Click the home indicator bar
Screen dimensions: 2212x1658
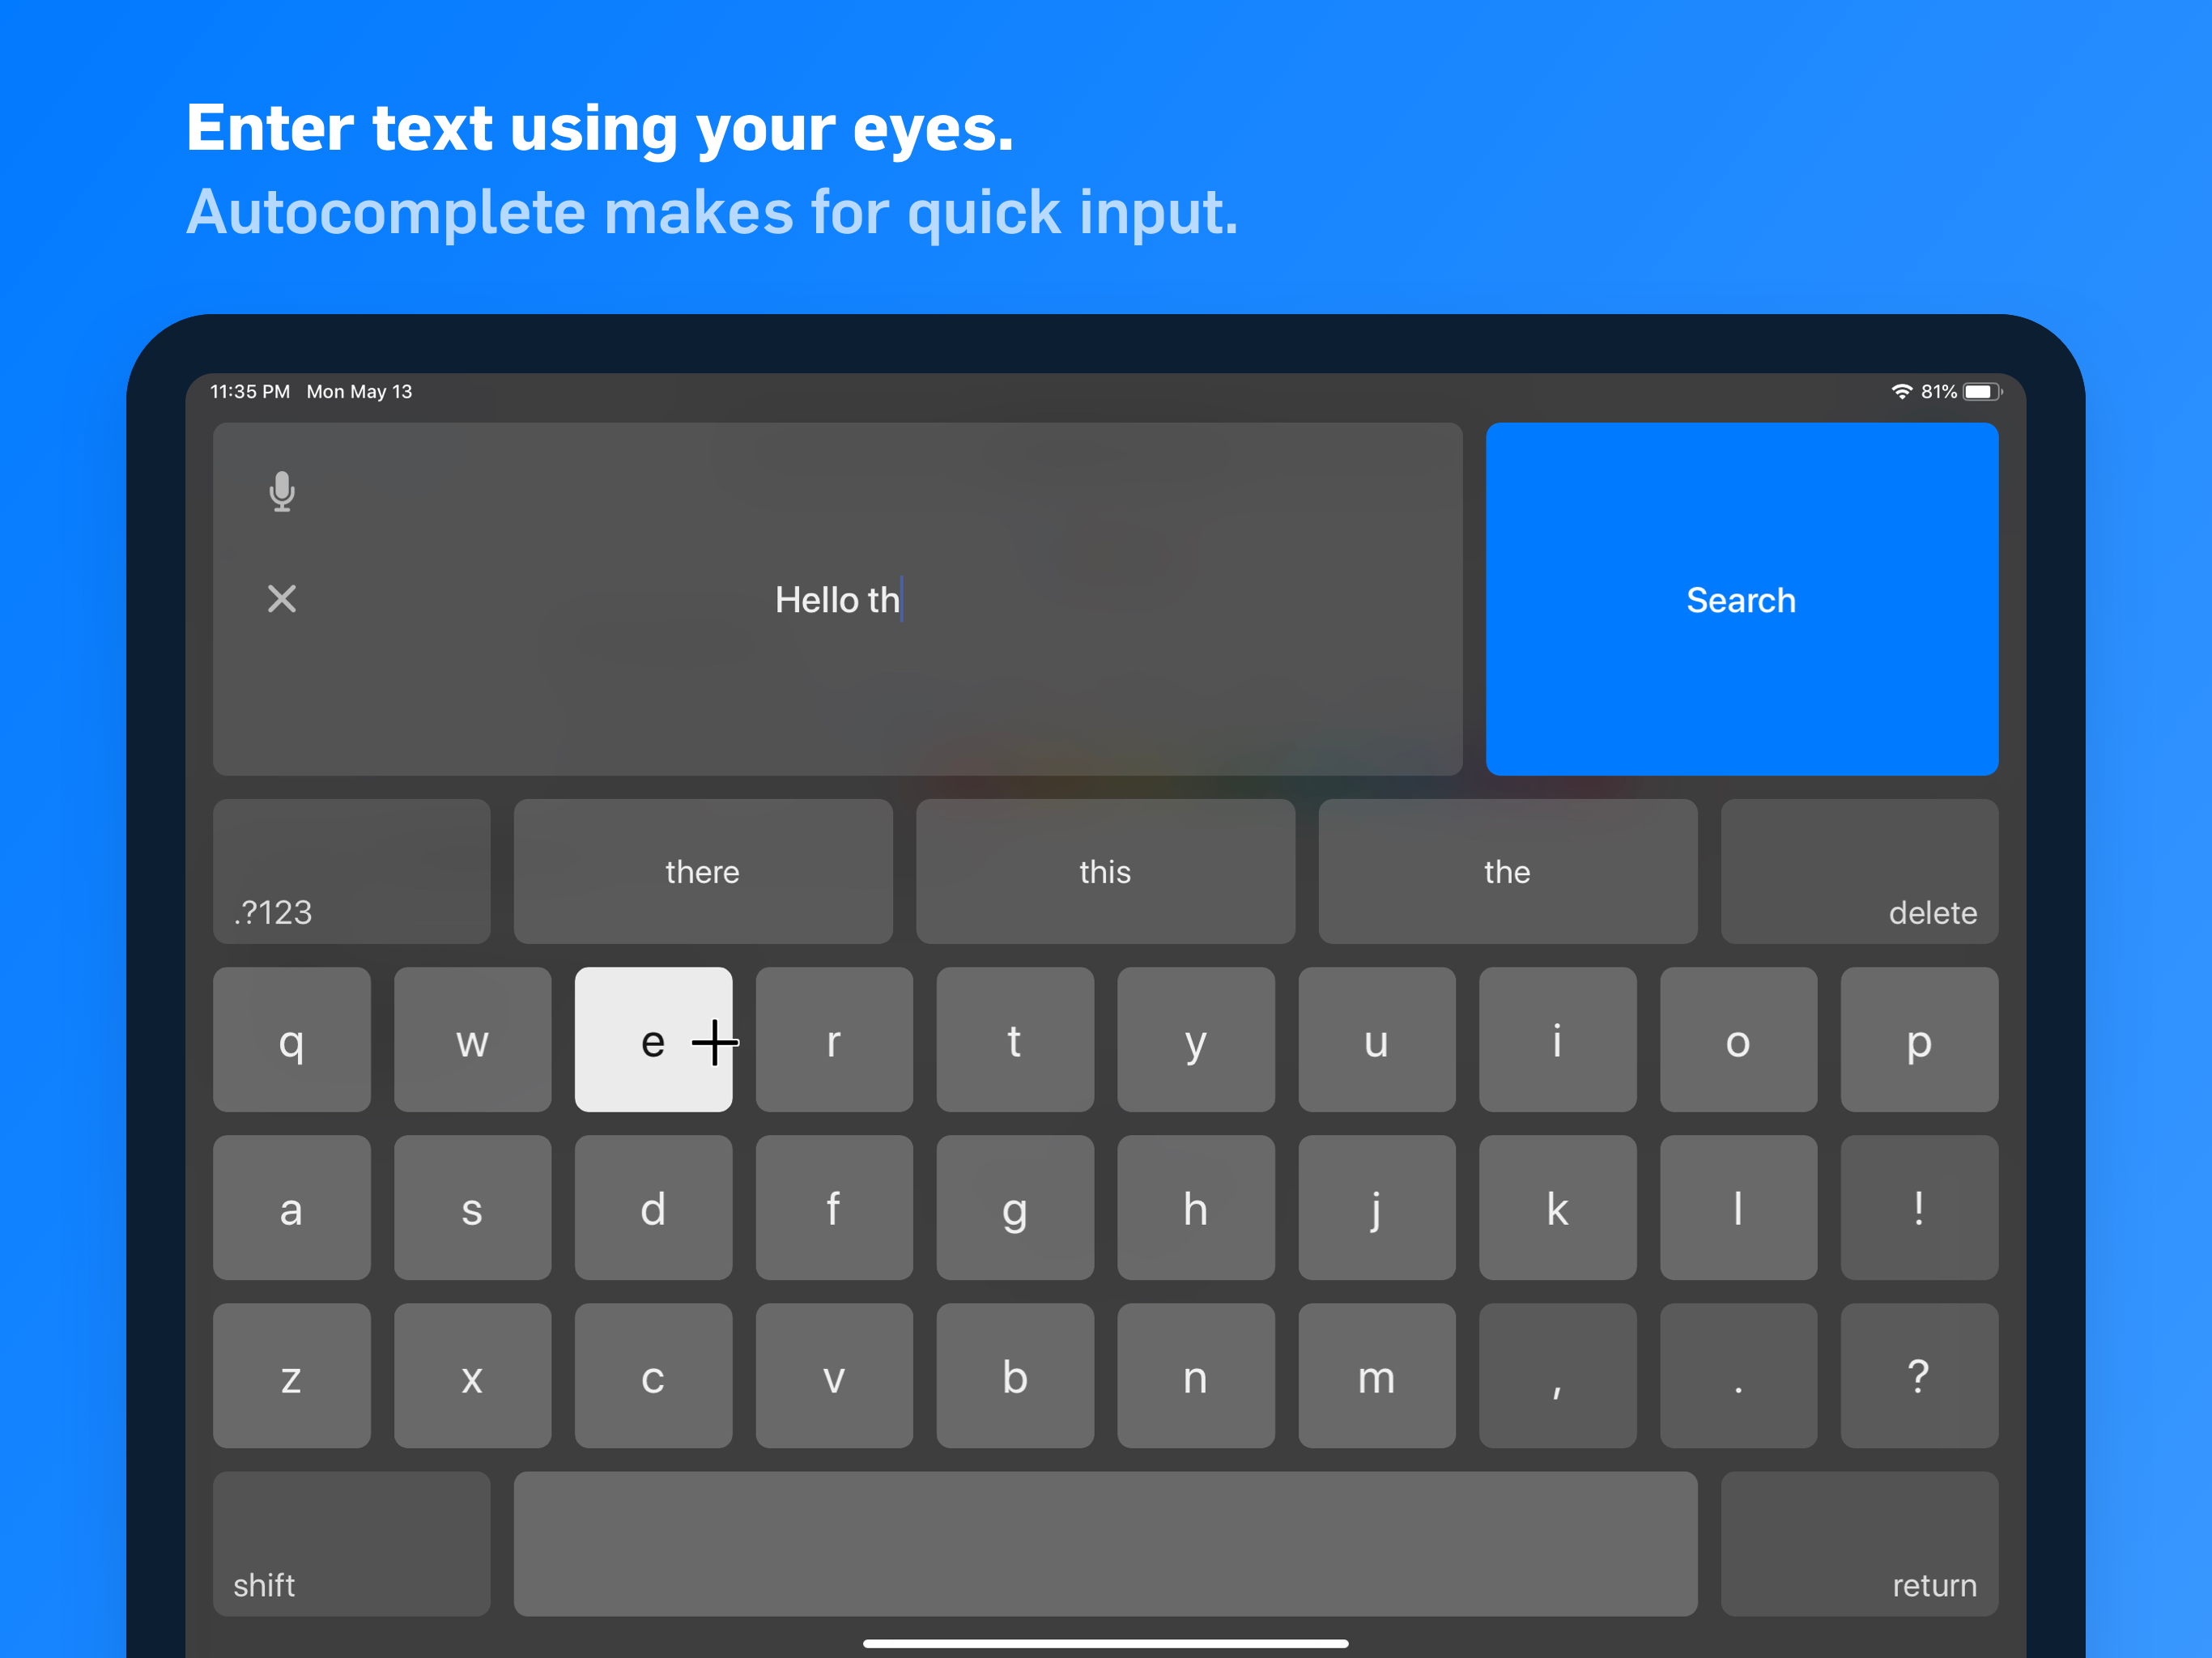1105,1643
